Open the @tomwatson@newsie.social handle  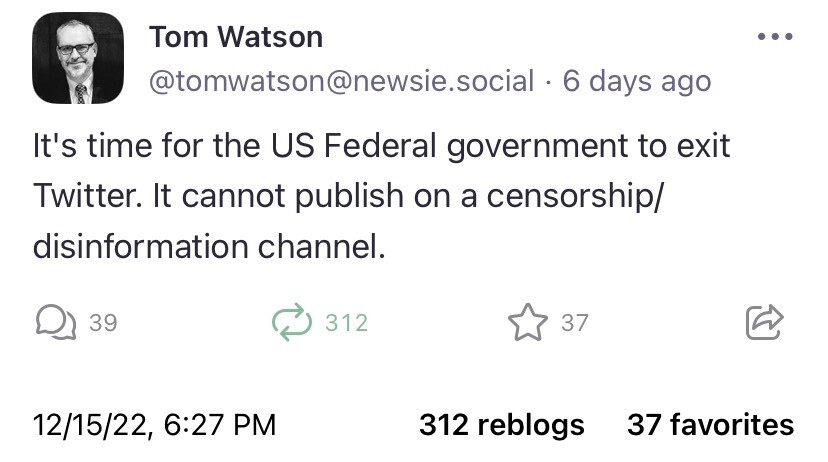click(x=341, y=81)
